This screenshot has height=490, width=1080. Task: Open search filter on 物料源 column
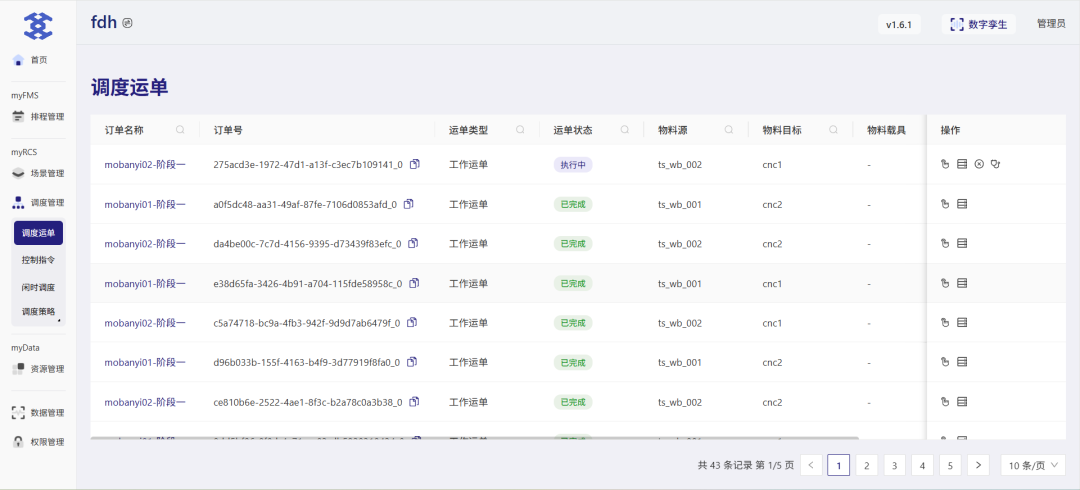(728, 130)
